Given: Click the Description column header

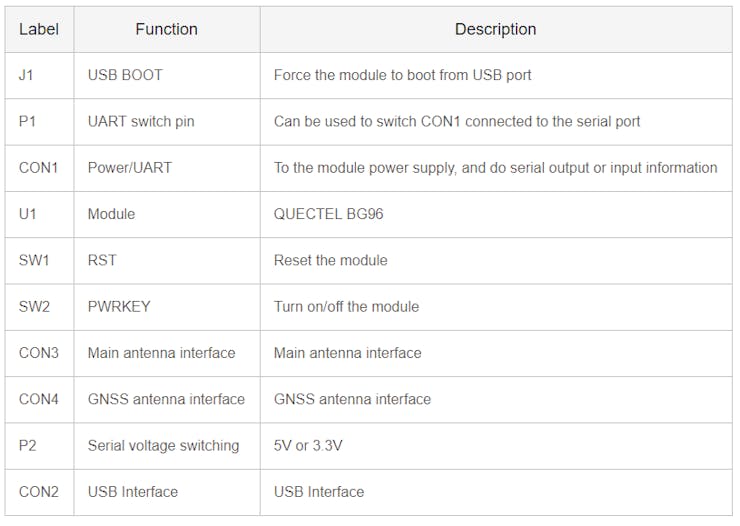Looking at the screenshot, I should point(496,29).
